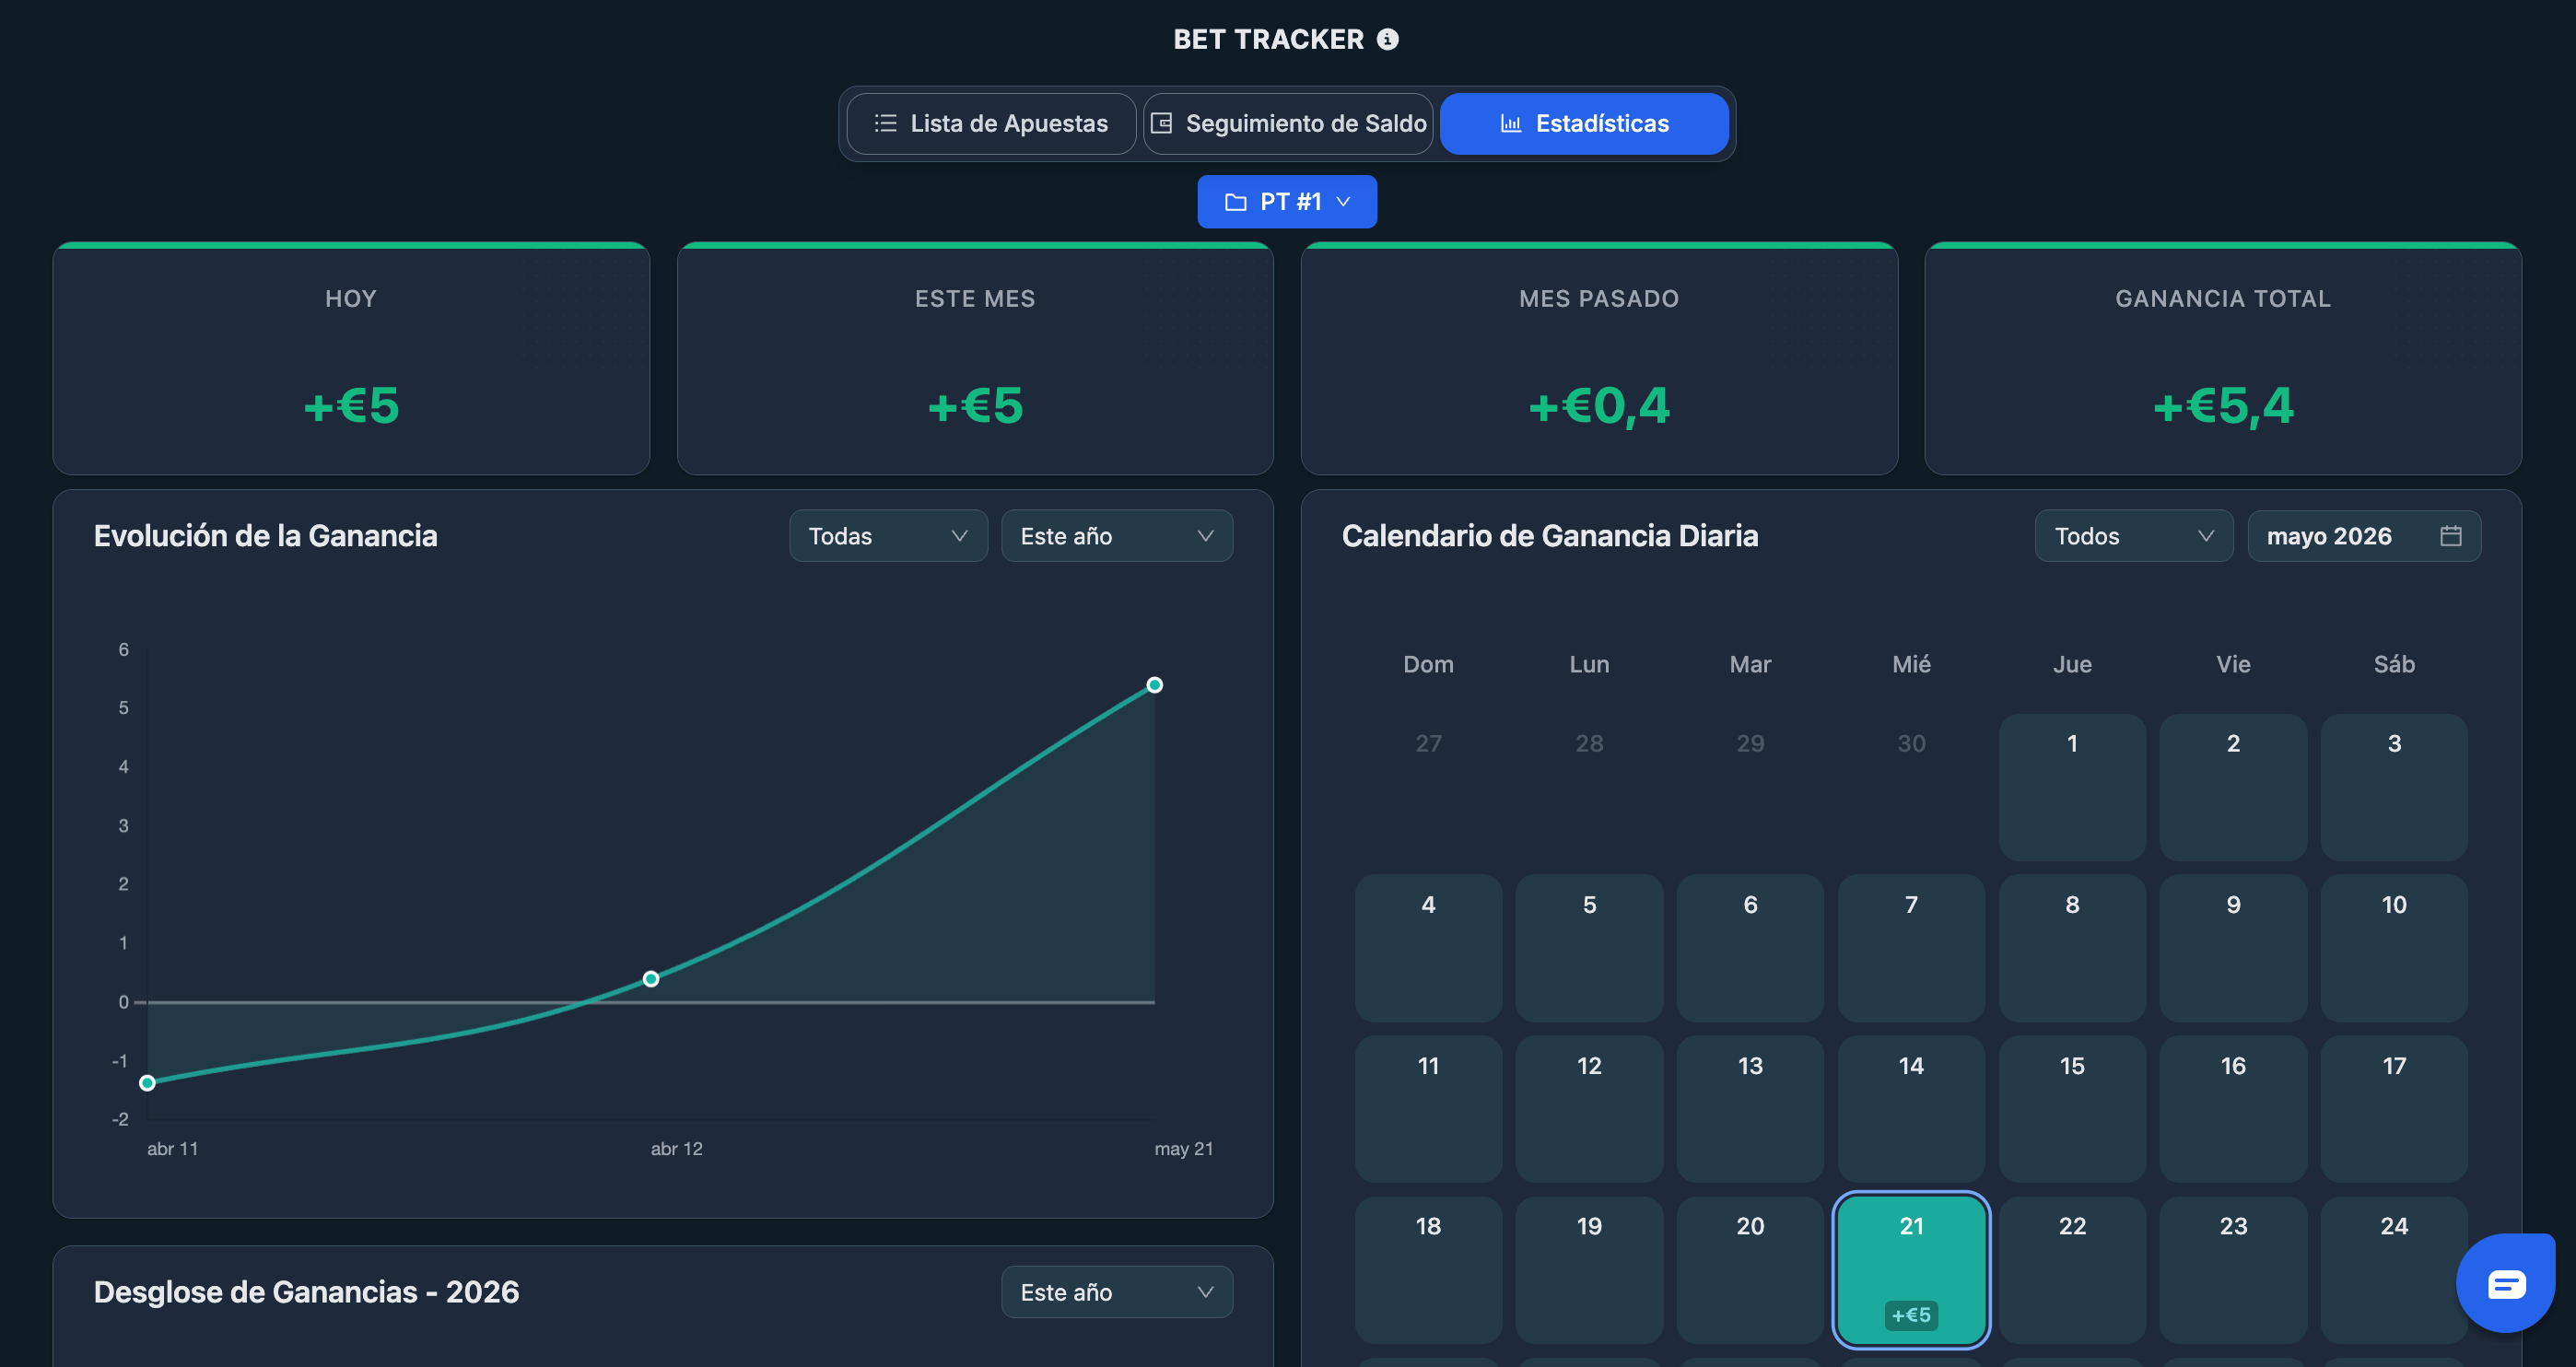Open Este año dropdown in Evolución de la Ganancia

coord(1117,536)
